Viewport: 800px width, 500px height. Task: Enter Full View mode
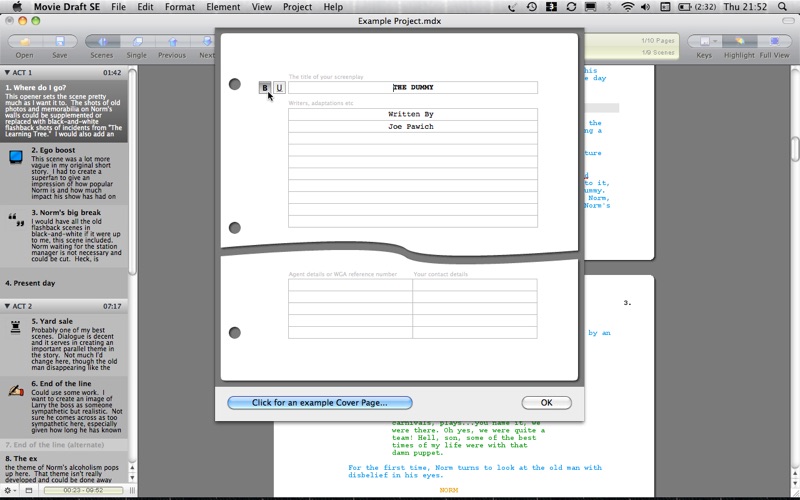(775, 42)
